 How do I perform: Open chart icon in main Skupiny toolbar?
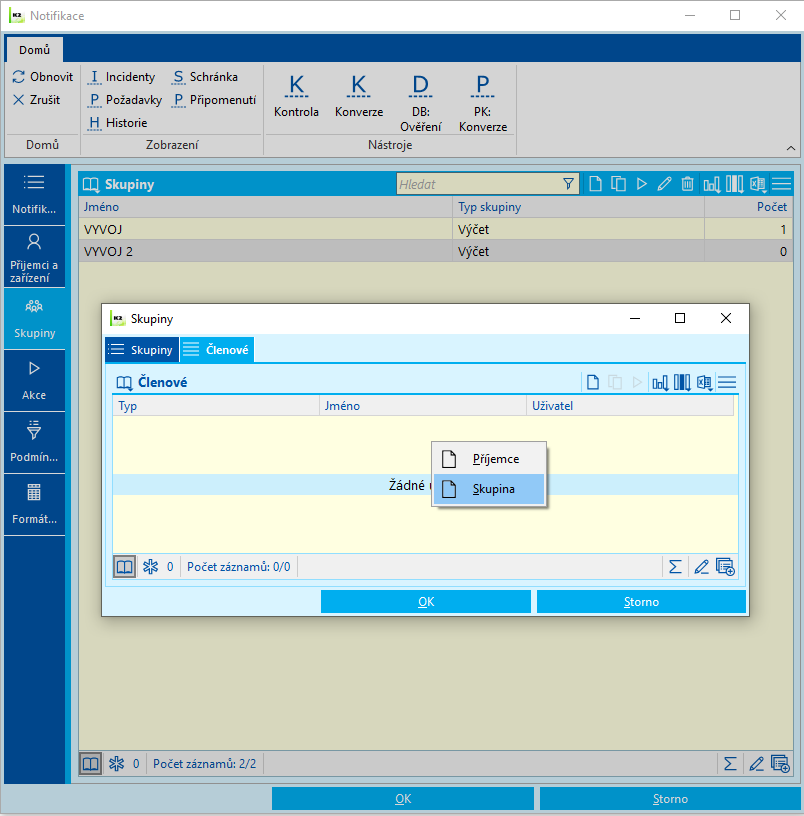(x=711, y=184)
